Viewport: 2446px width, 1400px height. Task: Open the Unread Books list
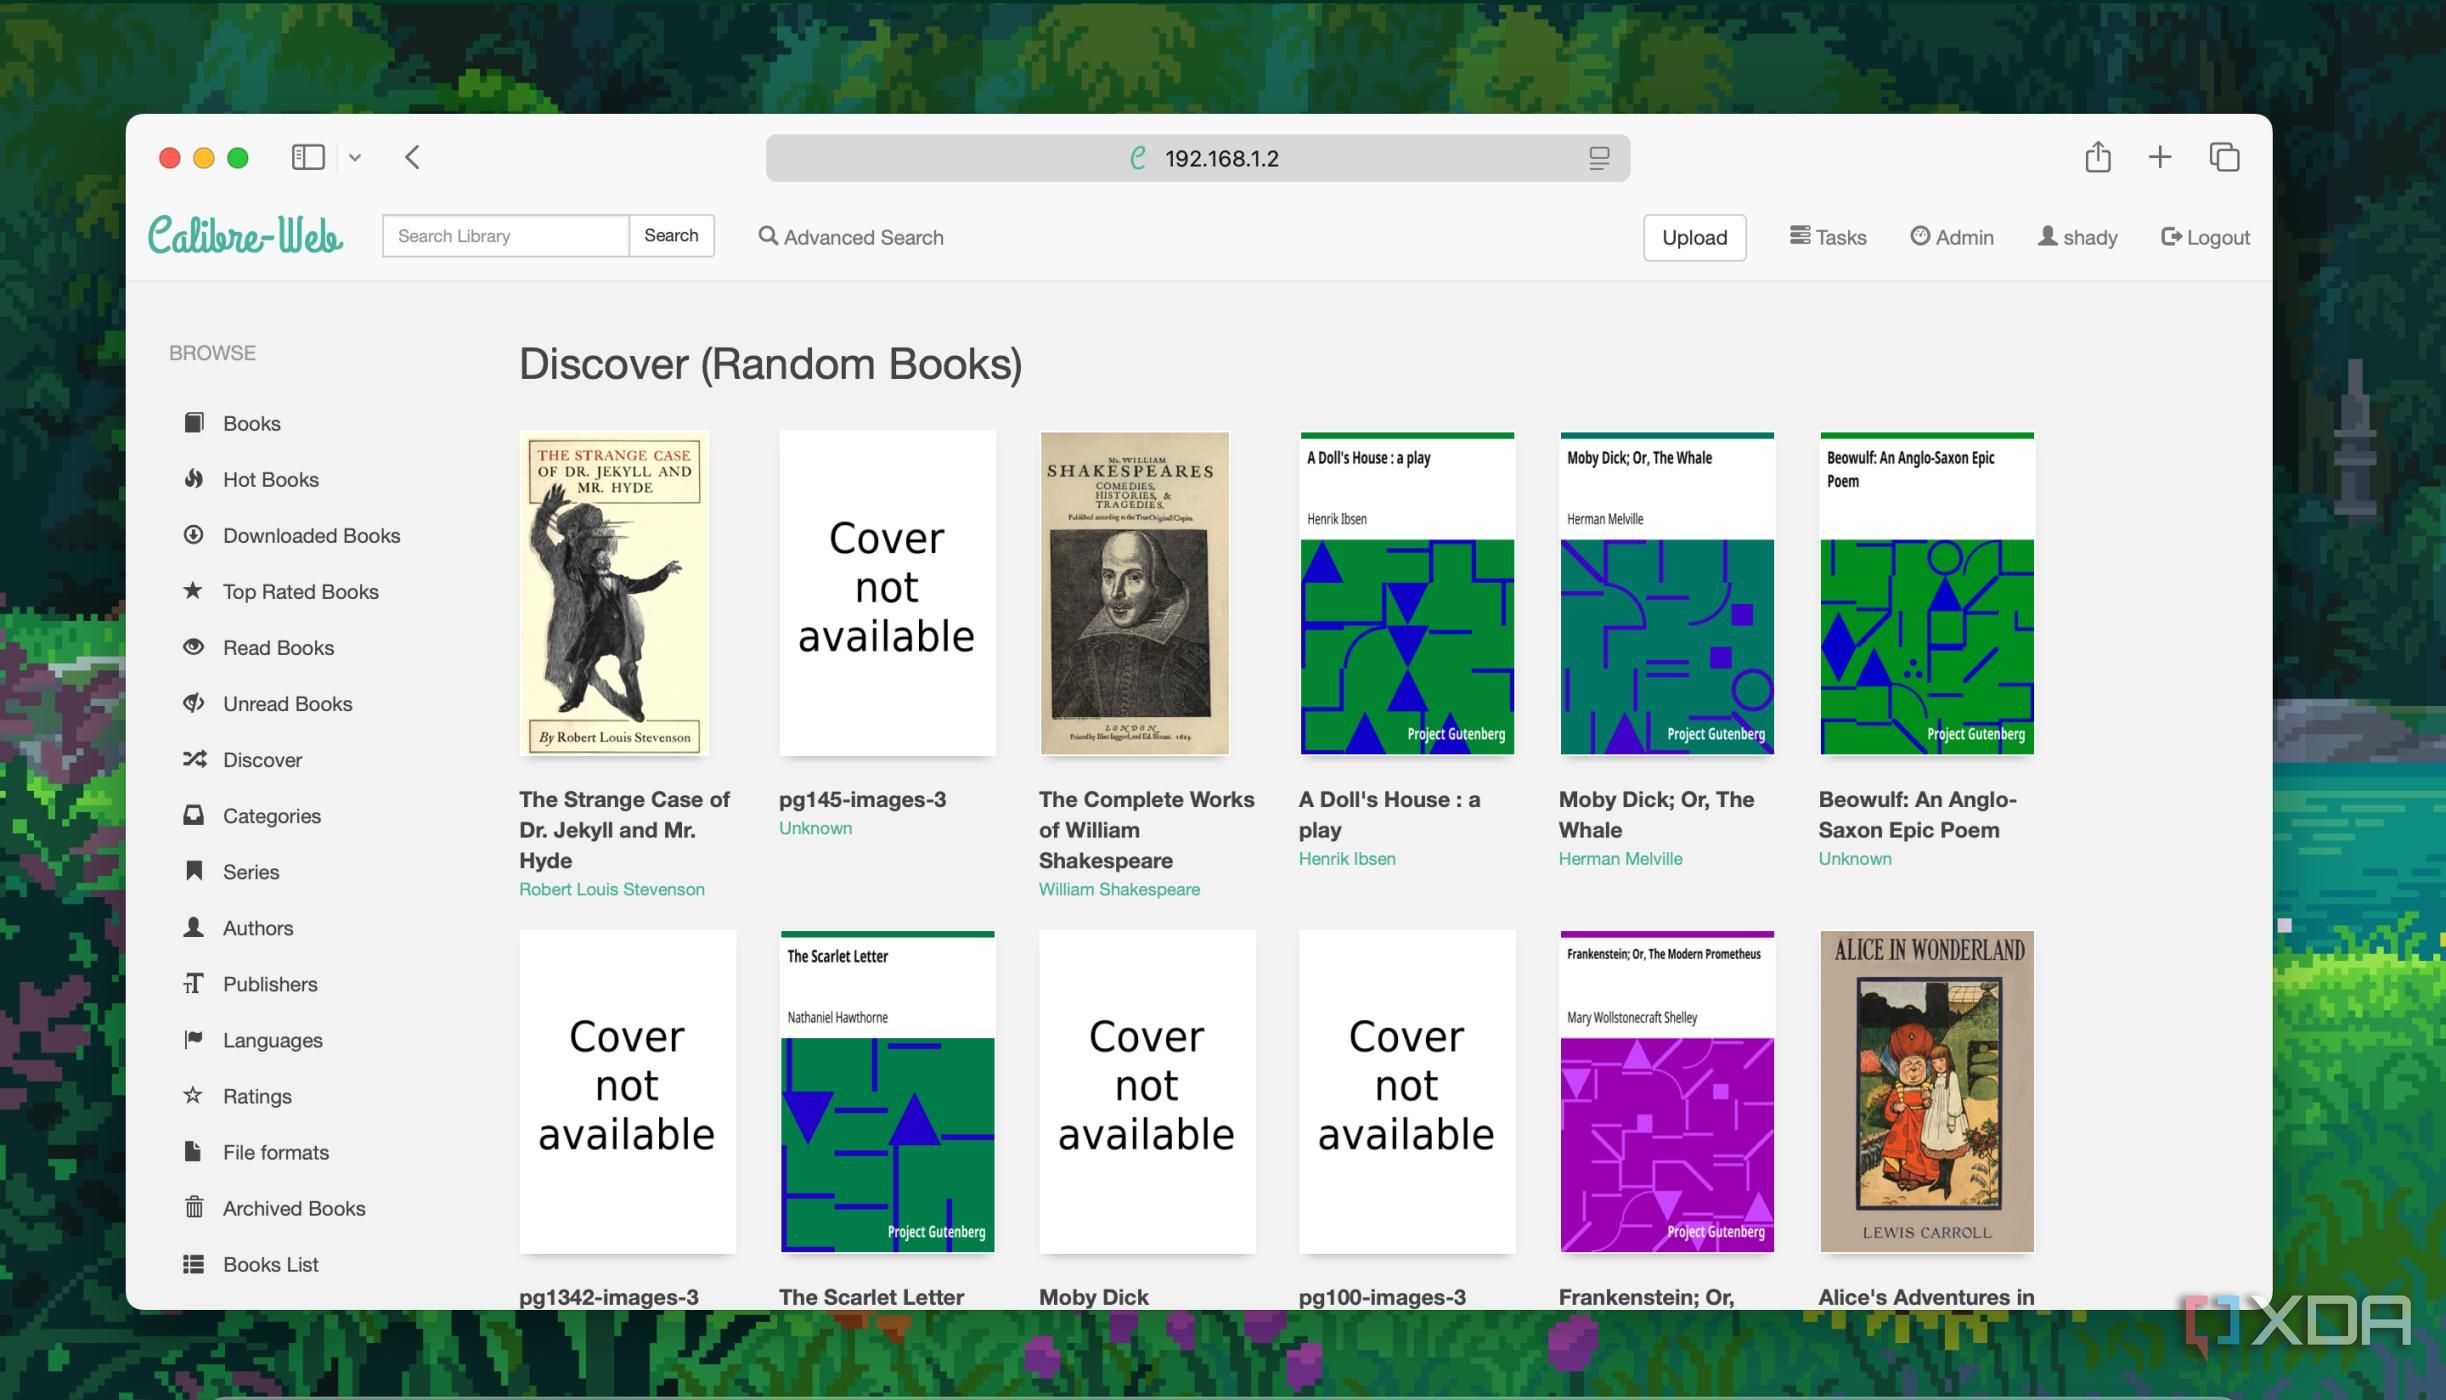click(288, 703)
